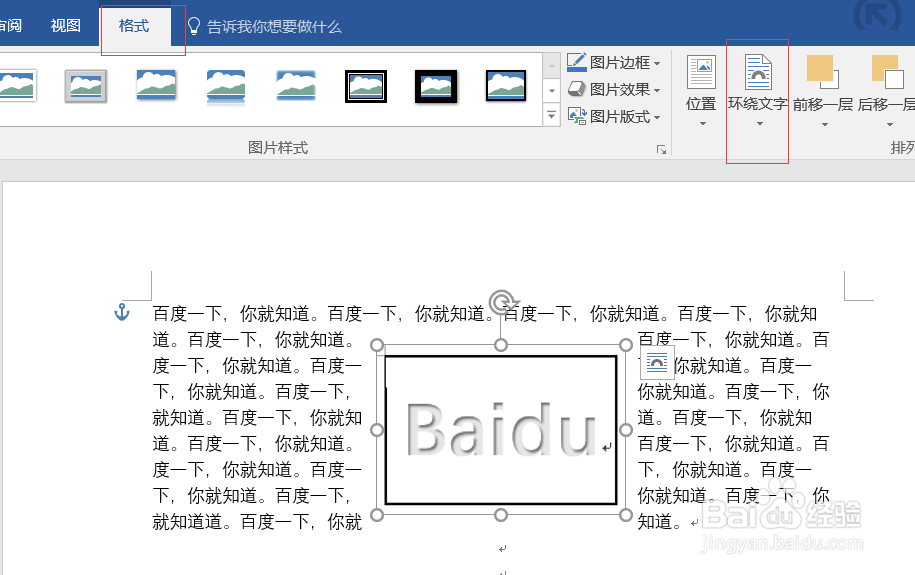Open the 图片边框 dropdown
Image resolution: width=915 pixels, height=575 pixels.
click(614, 62)
